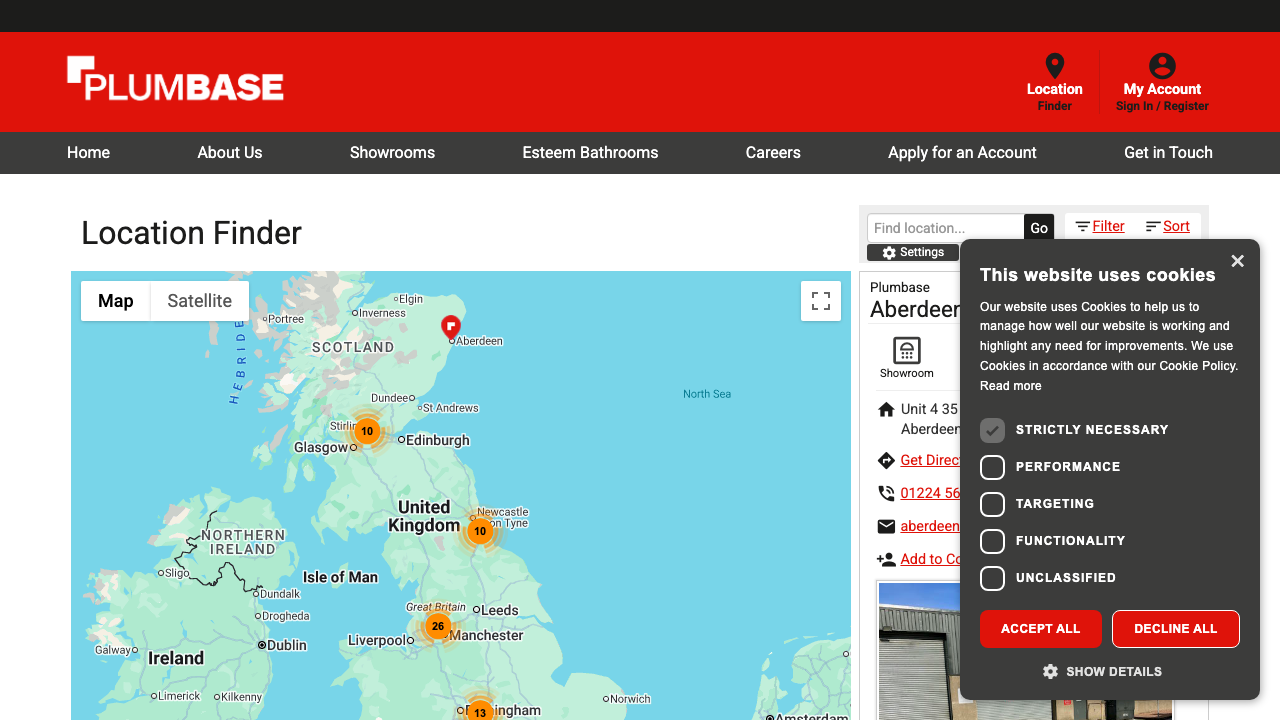Click the Showroom icon for Aberdeen branch

[906, 350]
